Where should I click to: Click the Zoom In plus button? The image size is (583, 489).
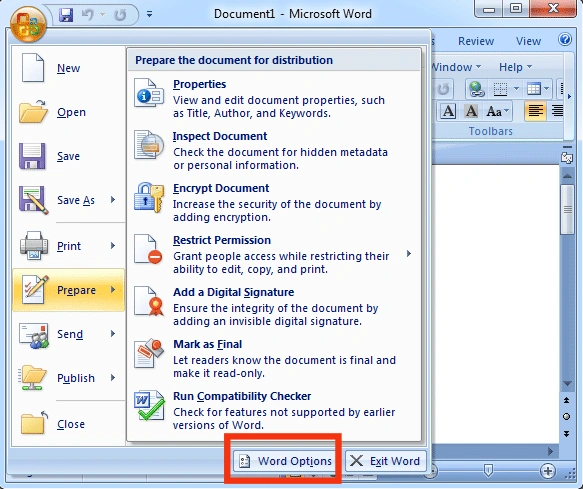pos(548,471)
